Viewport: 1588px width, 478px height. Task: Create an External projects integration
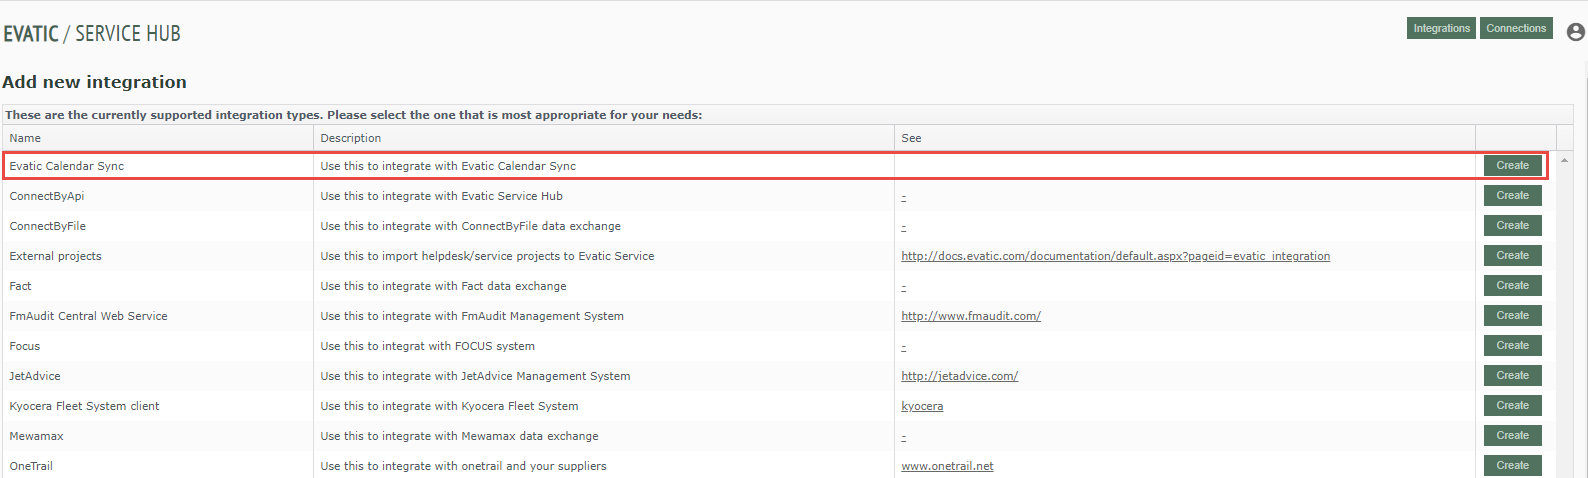coord(1512,256)
